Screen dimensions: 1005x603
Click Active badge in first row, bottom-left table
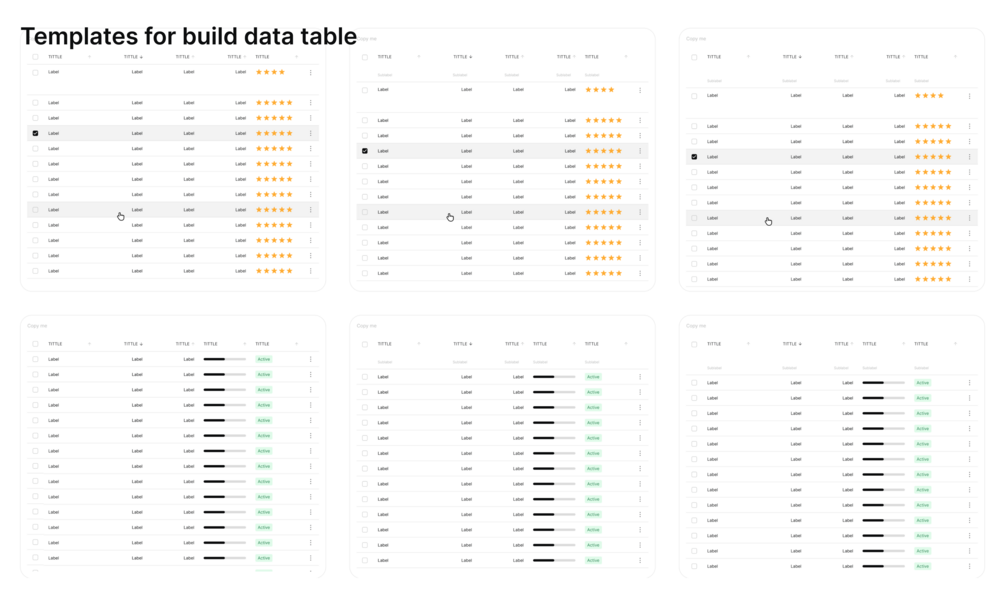[x=263, y=359]
